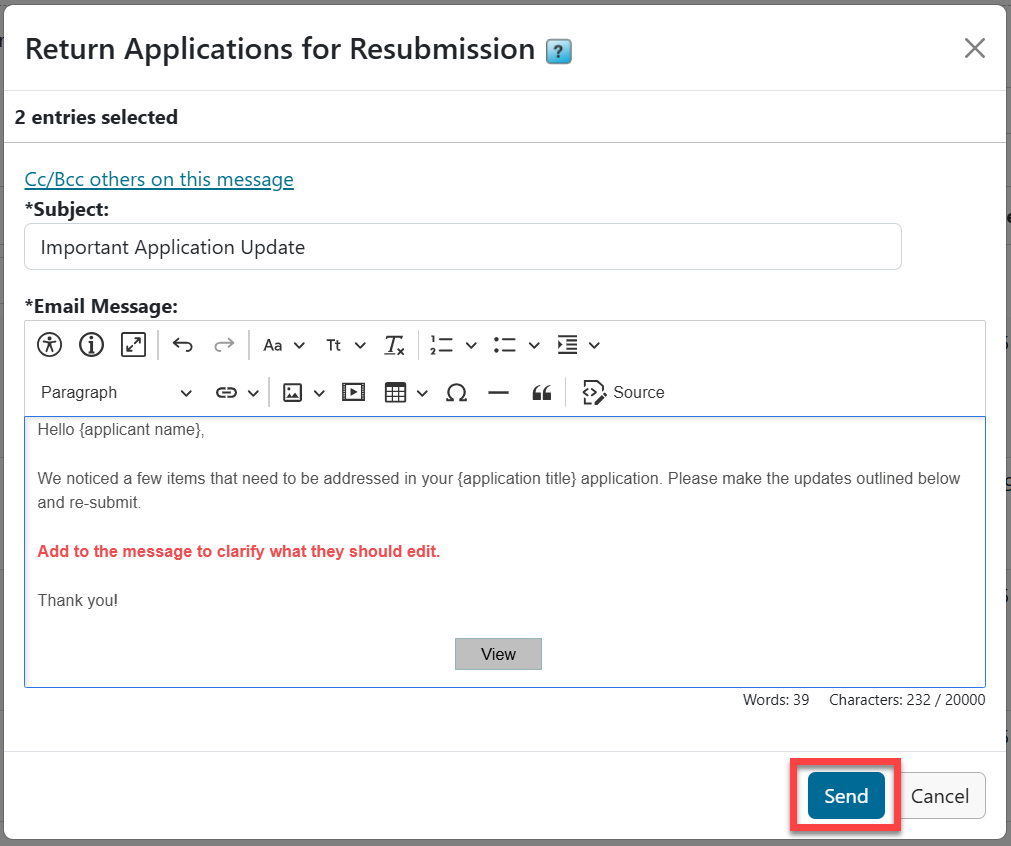Open the Aa font family menu
The image size is (1011, 846).
[x=284, y=345]
